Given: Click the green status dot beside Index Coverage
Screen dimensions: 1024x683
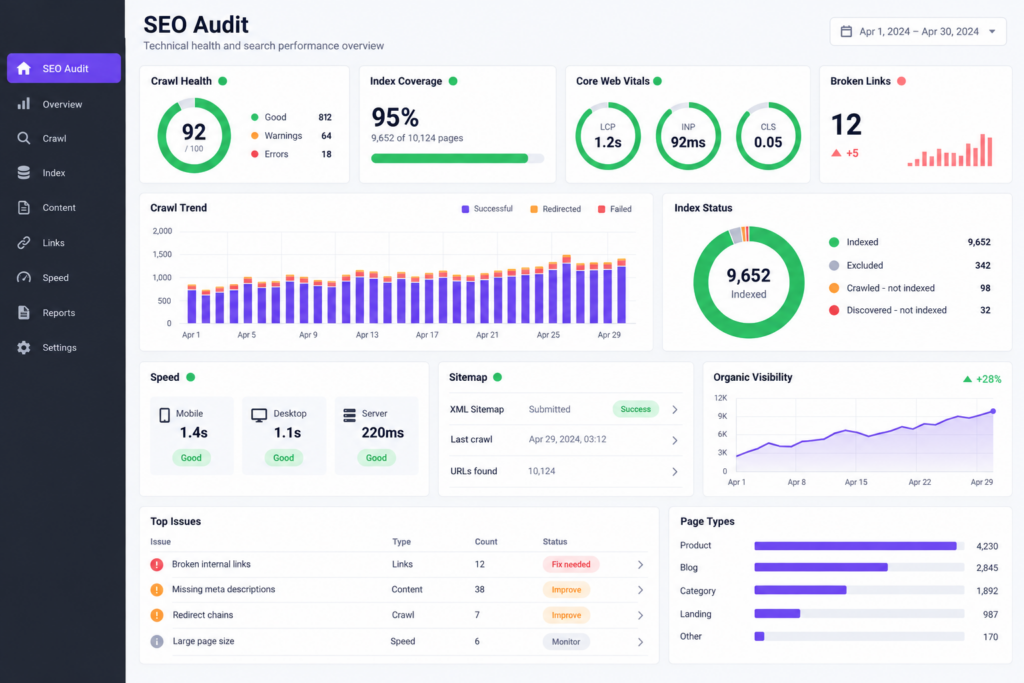Looking at the screenshot, I should [453, 81].
